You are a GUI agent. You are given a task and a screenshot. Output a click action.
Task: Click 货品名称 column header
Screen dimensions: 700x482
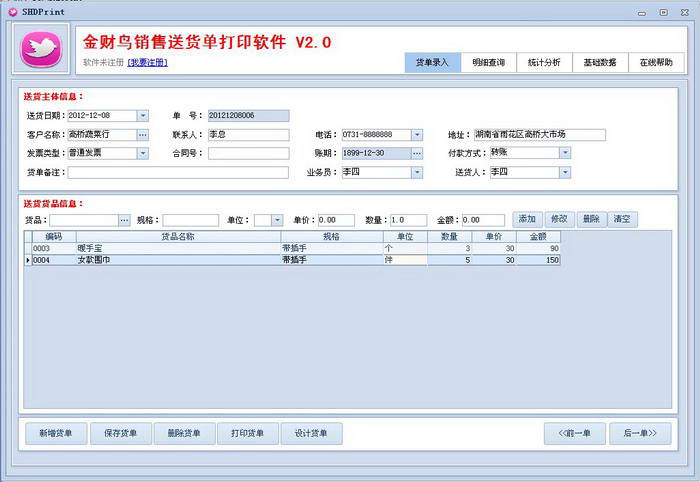(x=178, y=237)
